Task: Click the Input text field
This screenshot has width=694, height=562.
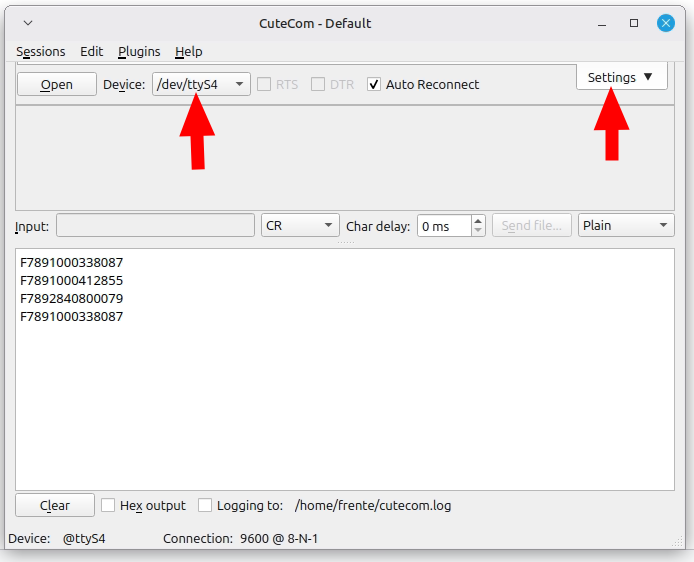Action: [x=155, y=226]
